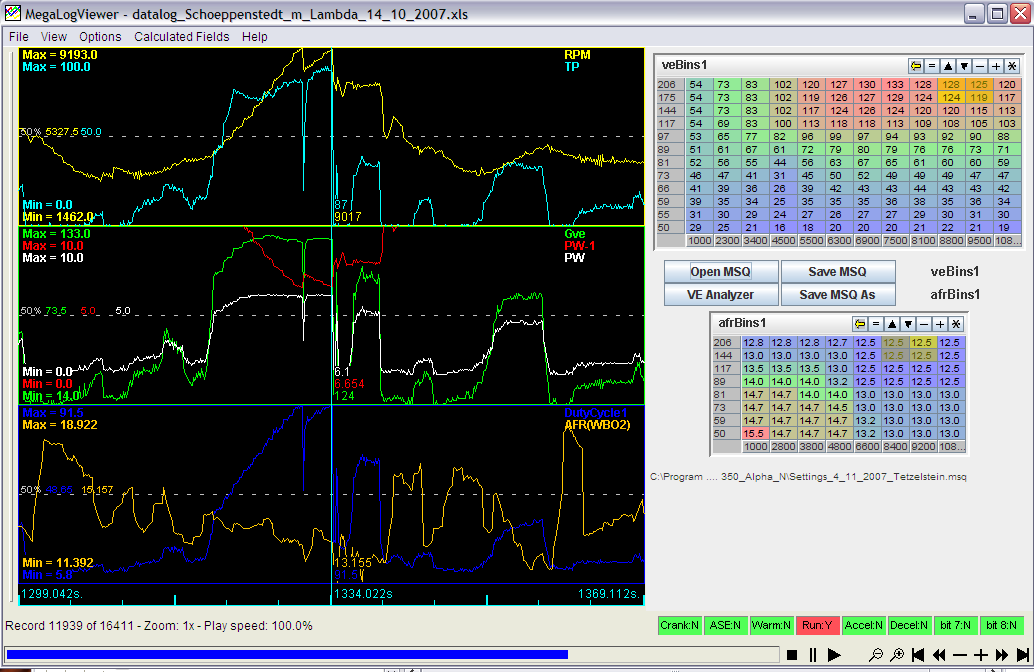Click the VE Analyzer button
This screenshot has height=672, width=1034.
(720, 294)
